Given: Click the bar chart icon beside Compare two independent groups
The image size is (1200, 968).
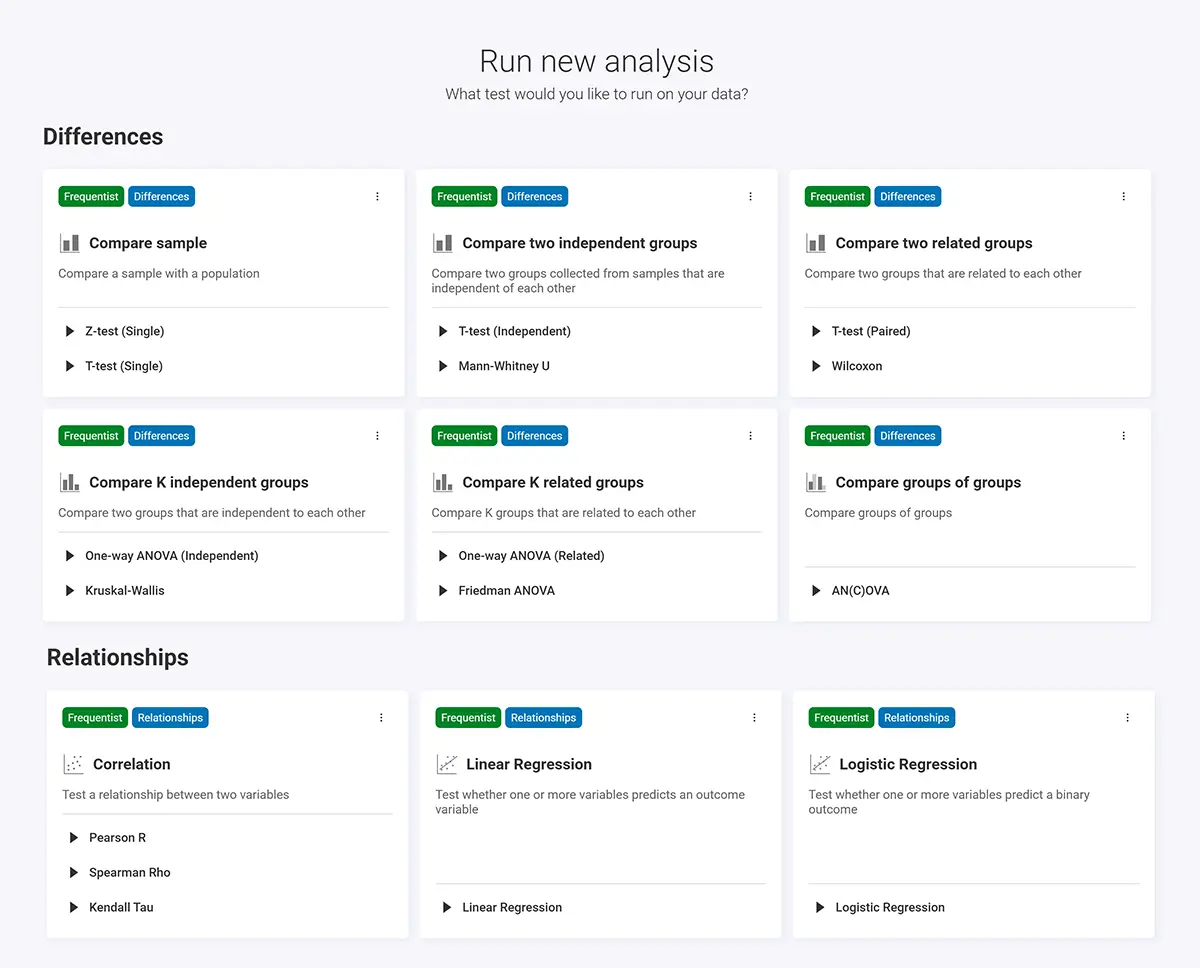Looking at the screenshot, I should [442, 243].
